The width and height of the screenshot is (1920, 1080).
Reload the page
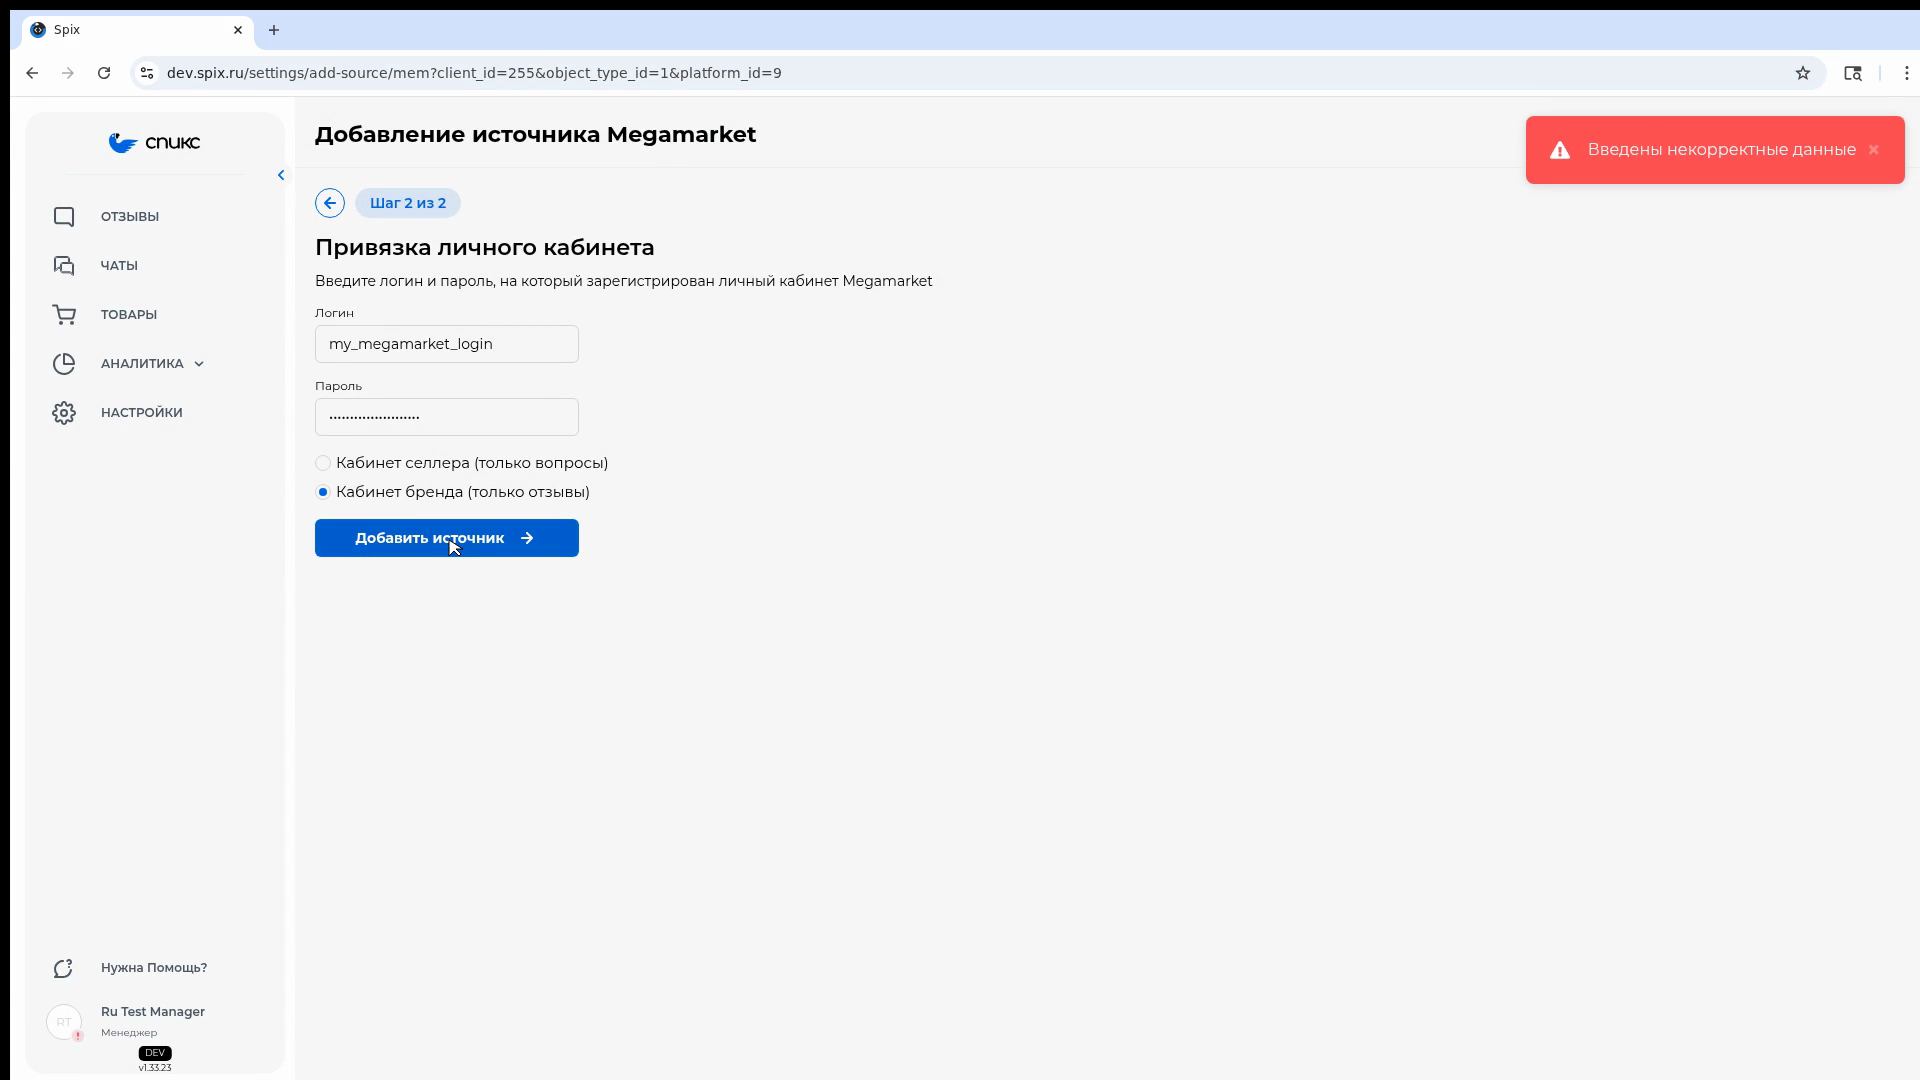pyautogui.click(x=104, y=73)
